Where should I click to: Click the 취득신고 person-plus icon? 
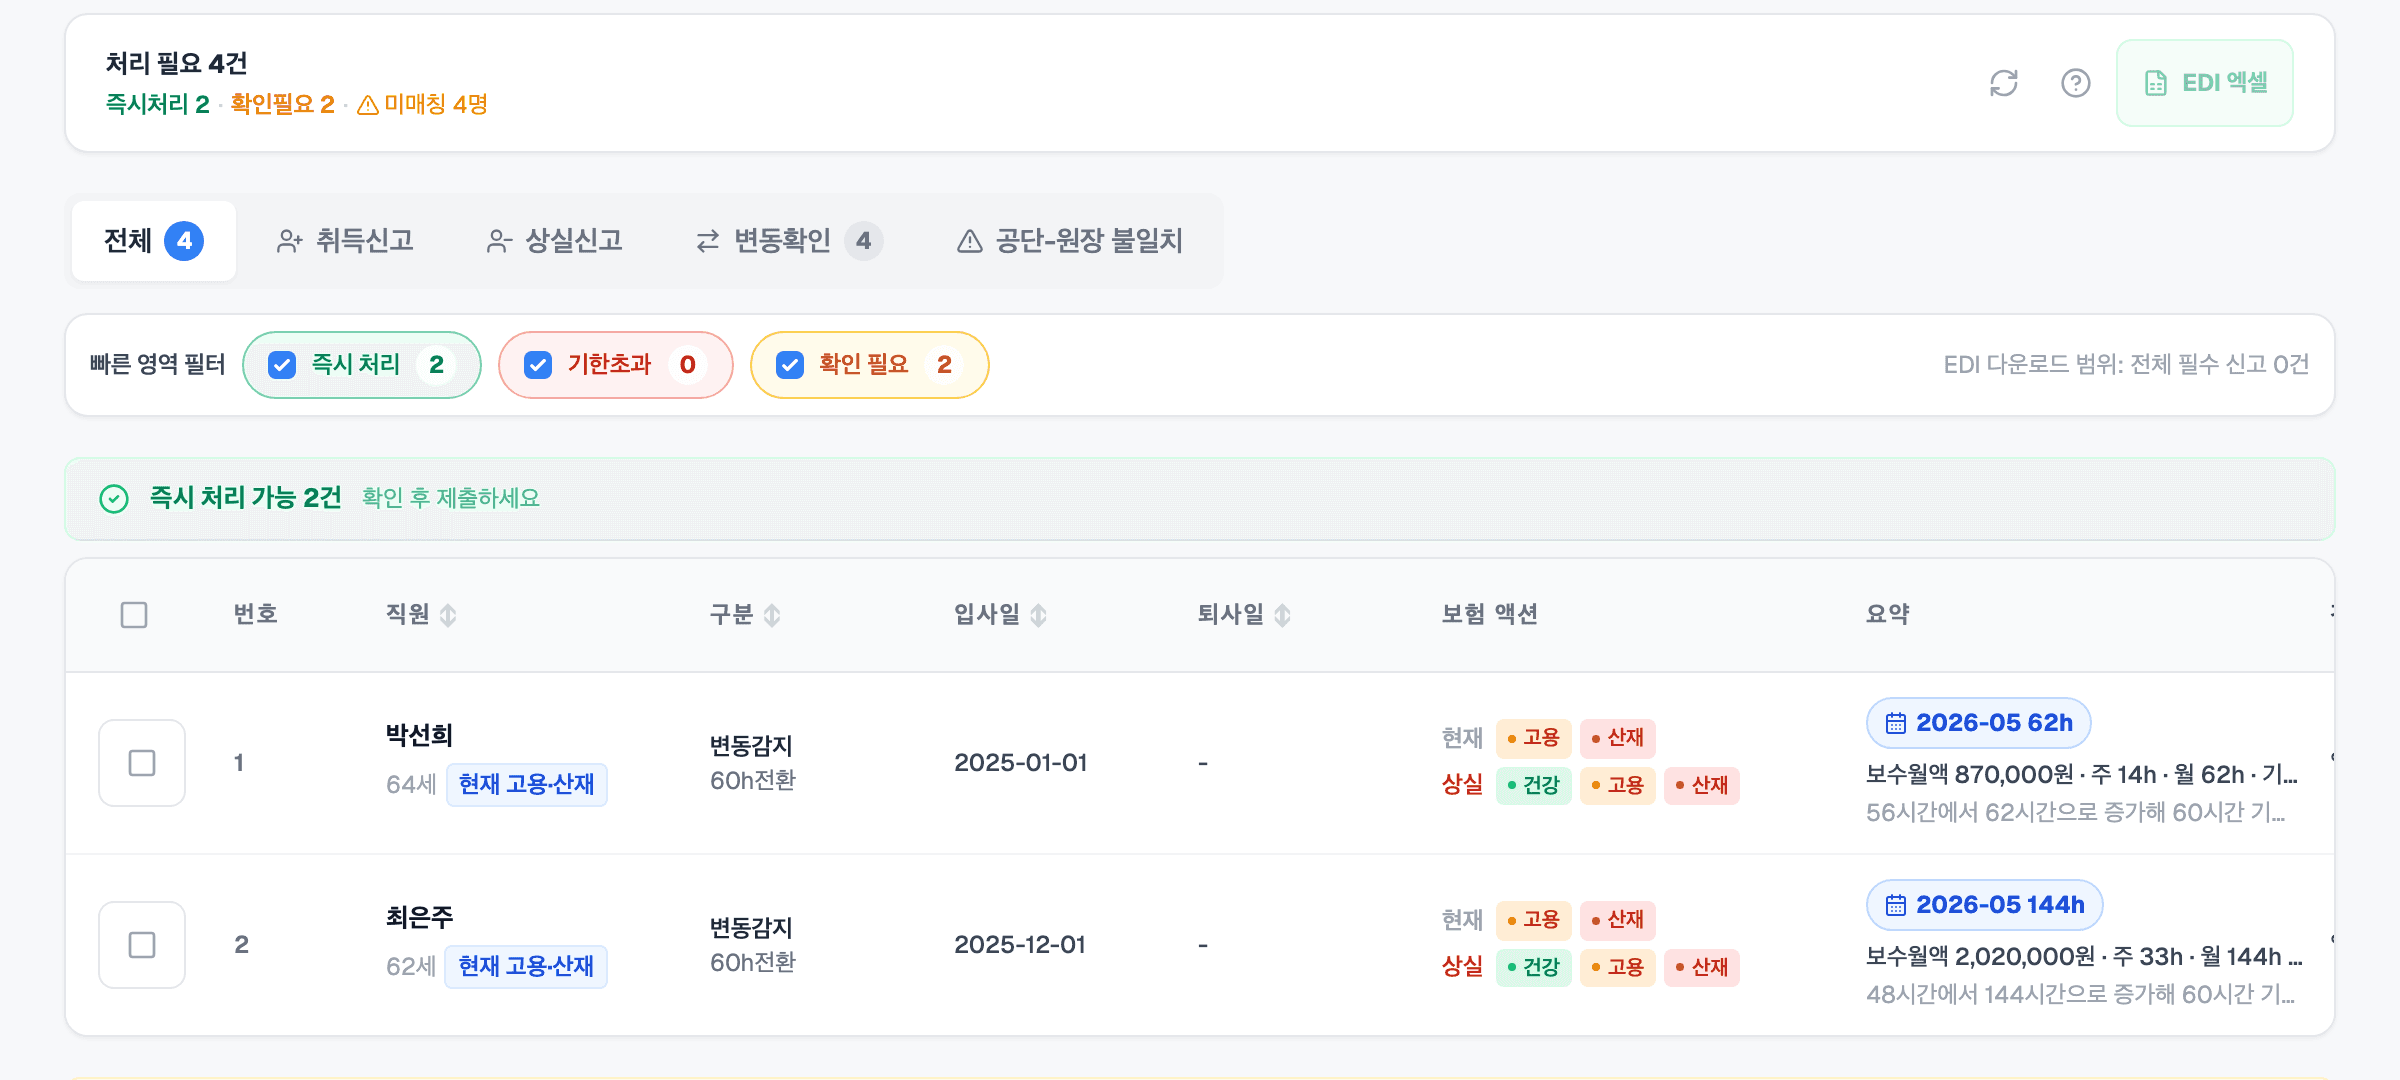point(290,241)
